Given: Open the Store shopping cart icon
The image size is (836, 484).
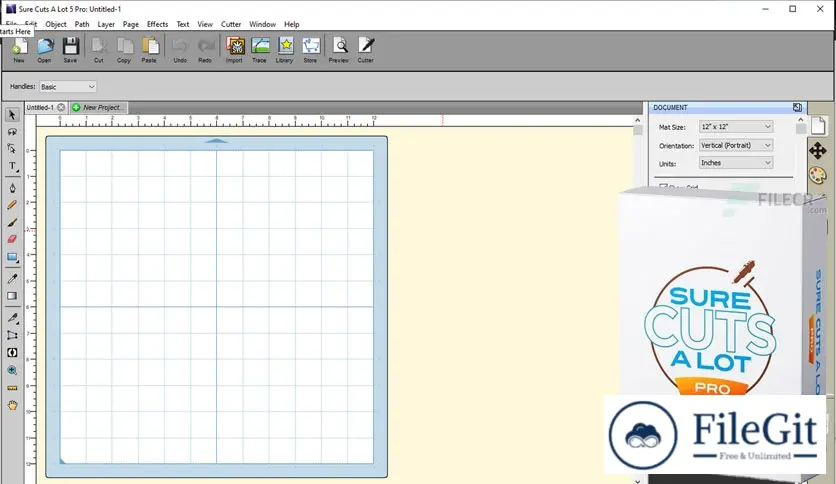Looking at the screenshot, I should click(311, 49).
